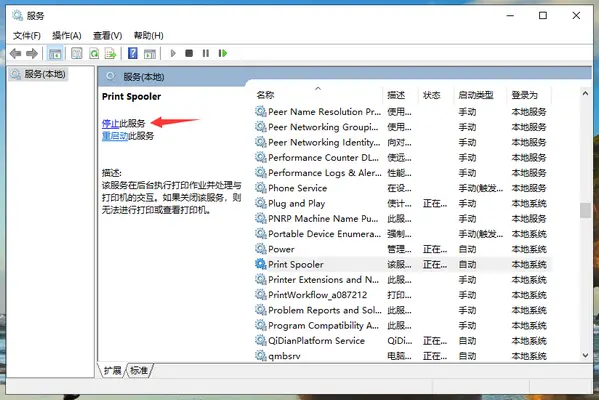
Task: Switch to the 标准 tab
Action: tap(139, 370)
